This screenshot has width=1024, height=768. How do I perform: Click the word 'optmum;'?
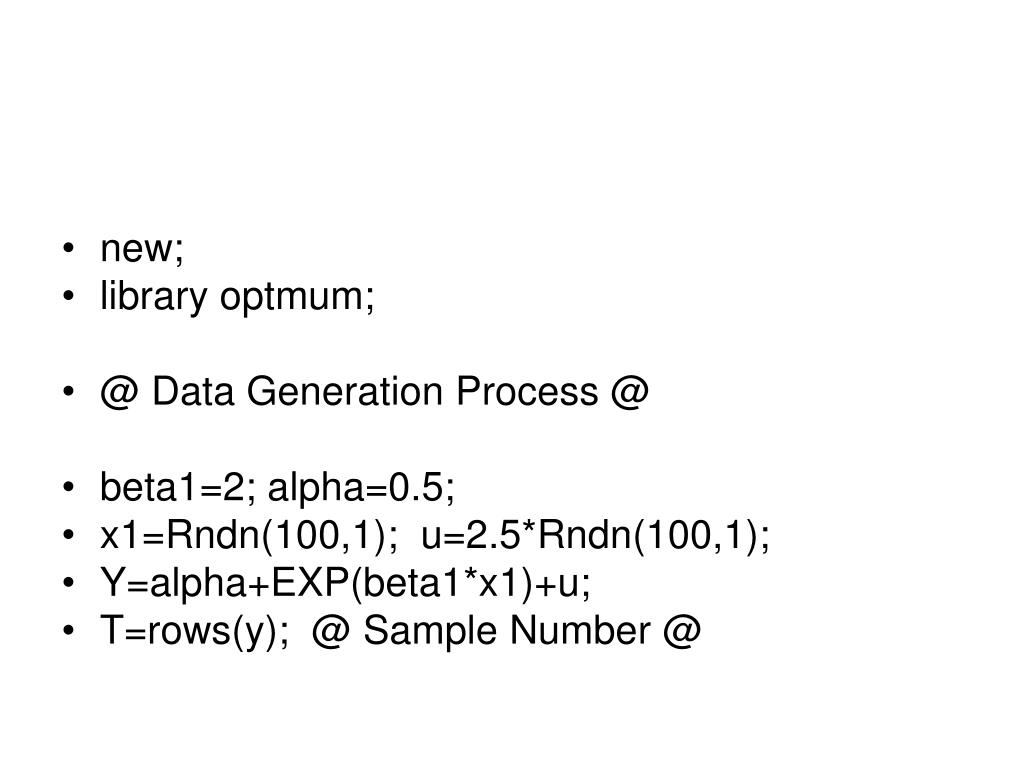(x=297, y=299)
